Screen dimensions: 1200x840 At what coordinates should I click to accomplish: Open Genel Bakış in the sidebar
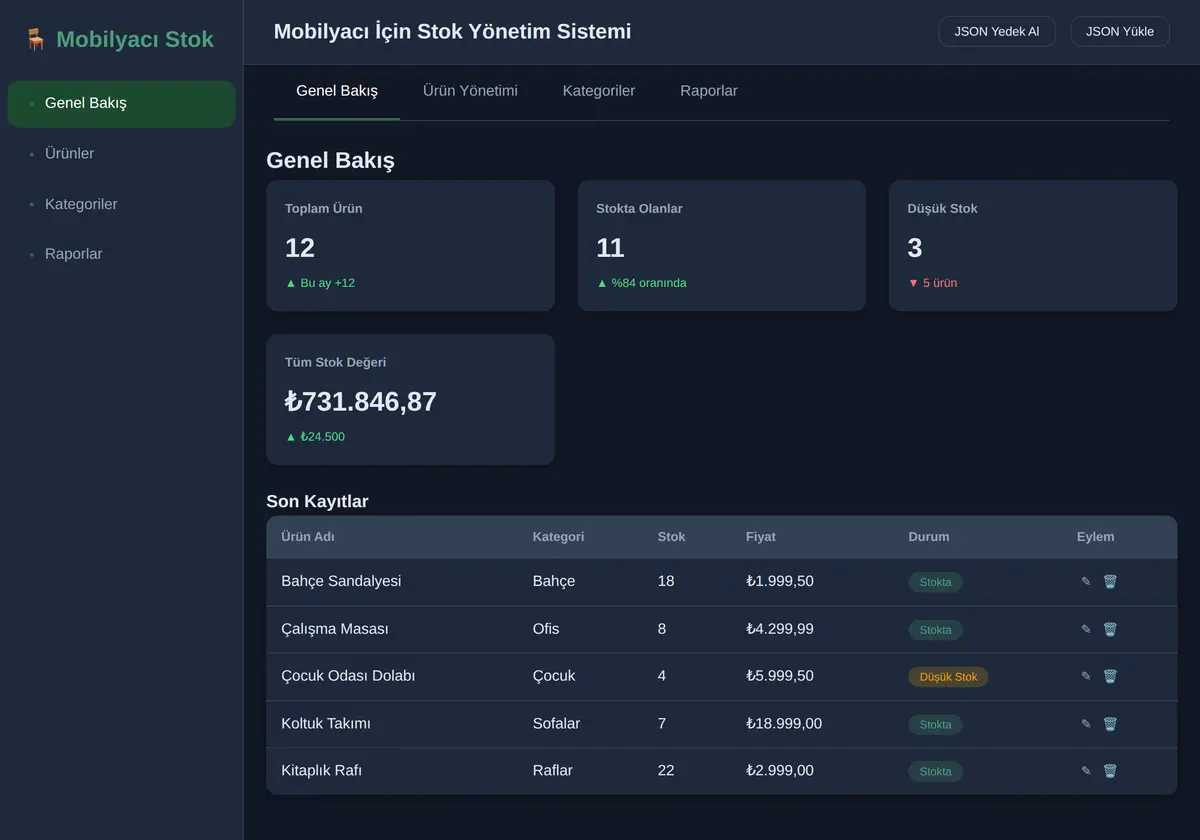pyautogui.click(x=122, y=103)
